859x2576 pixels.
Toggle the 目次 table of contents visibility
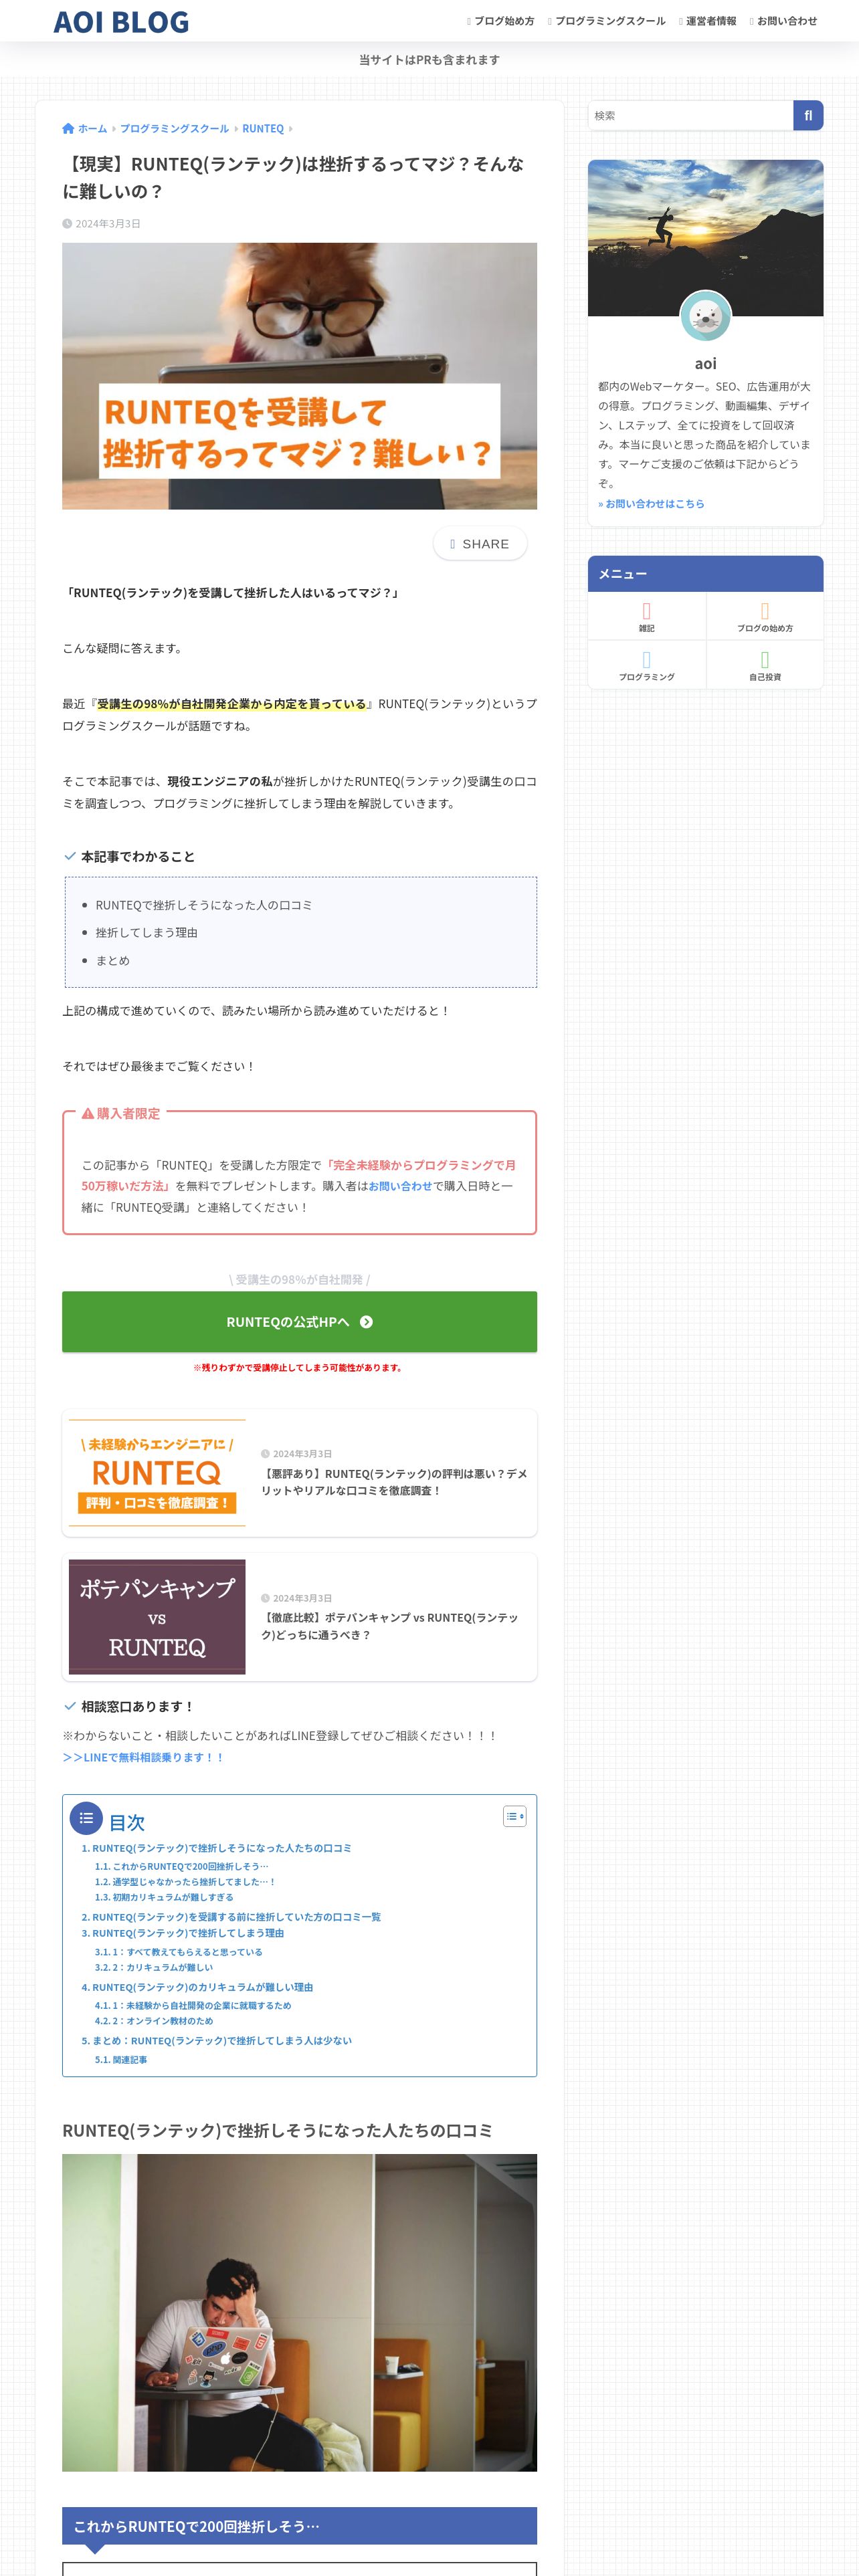(x=514, y=1816)
